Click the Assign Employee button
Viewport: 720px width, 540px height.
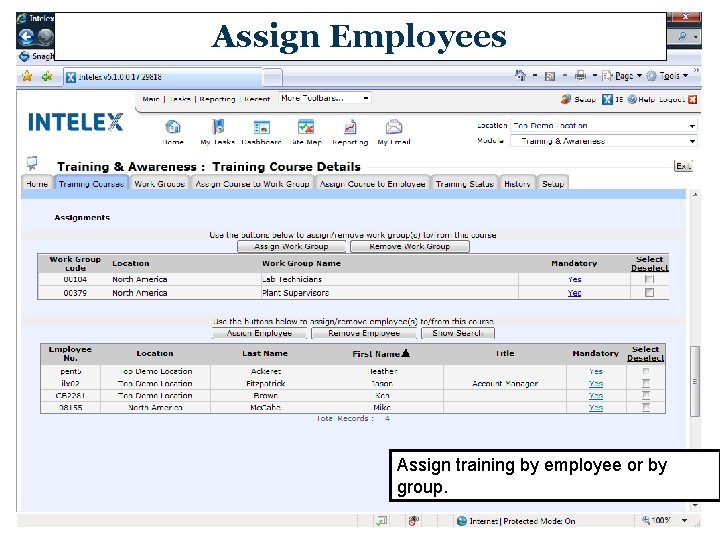[259, 333]
